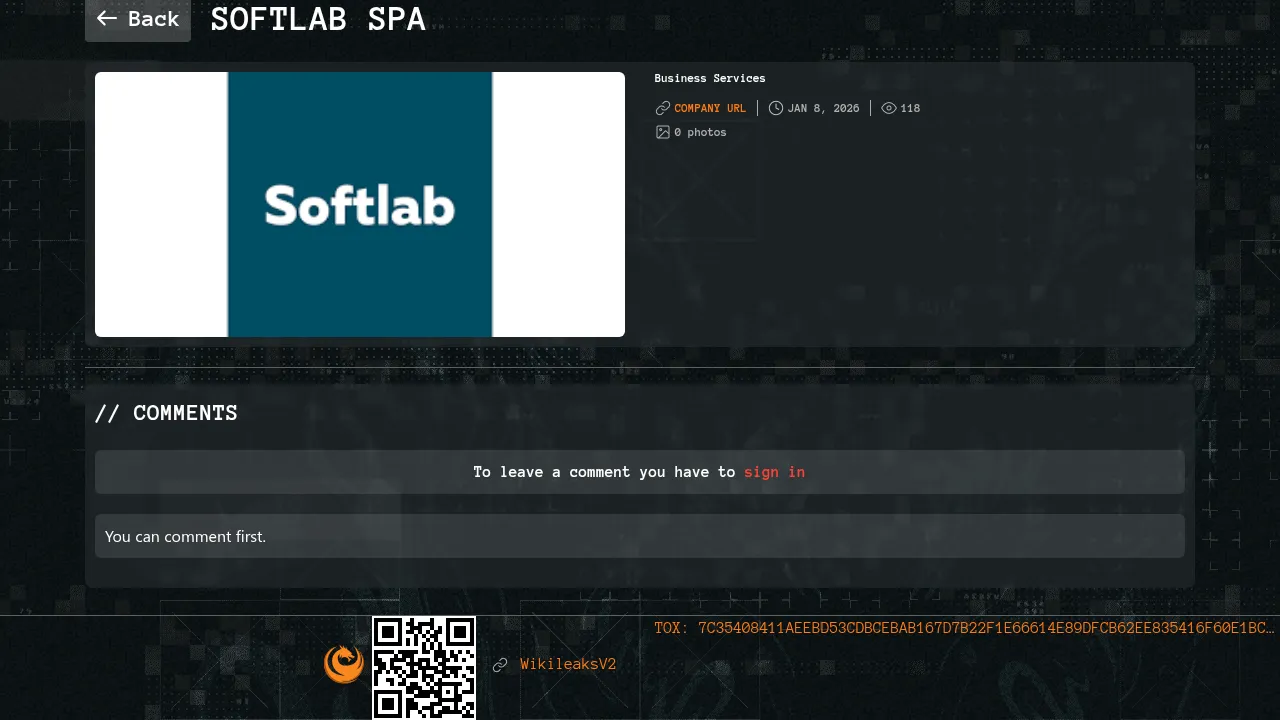Screen dimensions: 1280x720
Task: Select the 0 photos label
Action: [x=700, y=132]
